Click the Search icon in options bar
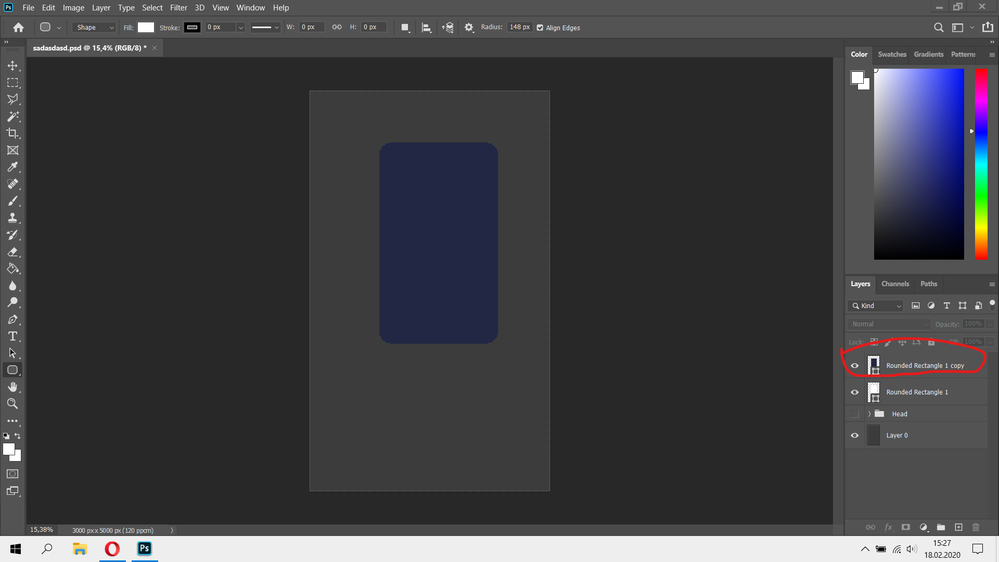Image resolution: width=999 pixels, height=562 pixels. (938, 27)
